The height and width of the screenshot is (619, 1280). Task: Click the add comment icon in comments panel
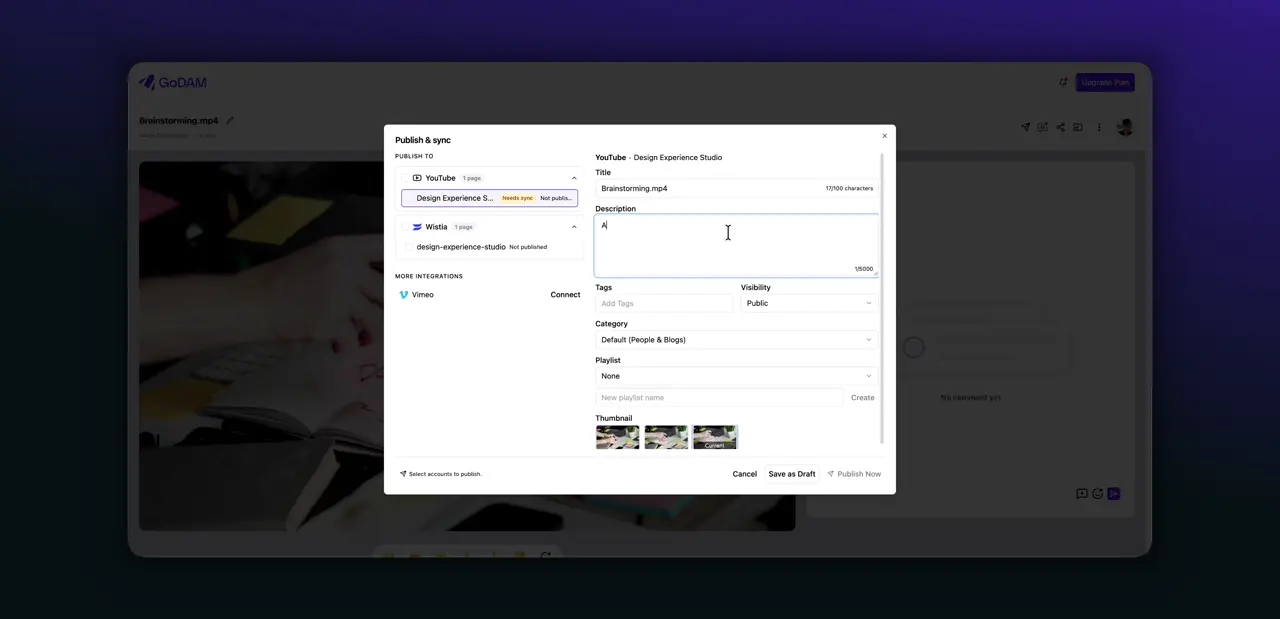1082,493
